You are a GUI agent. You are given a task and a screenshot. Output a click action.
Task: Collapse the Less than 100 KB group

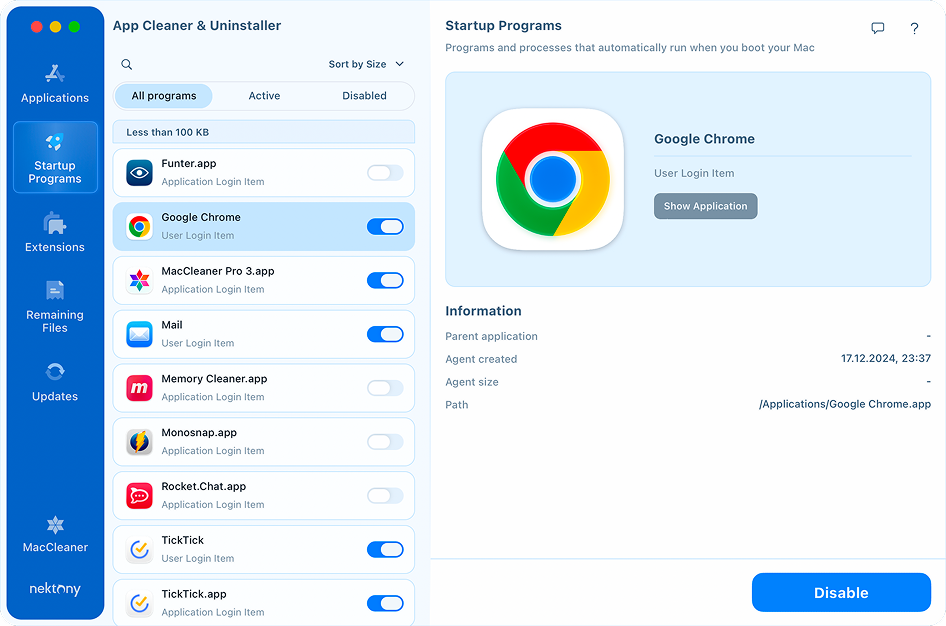tap(263, 131)
